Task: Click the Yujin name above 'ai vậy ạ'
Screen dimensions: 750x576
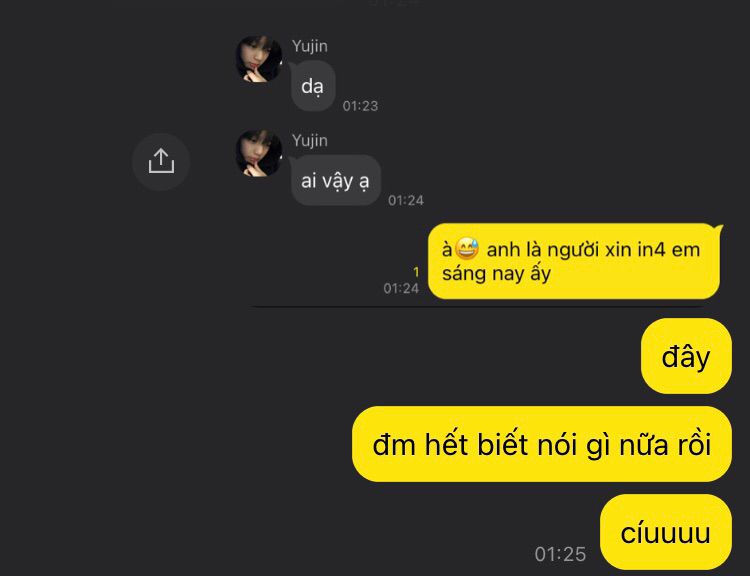Action: click(x=310, y=140)
